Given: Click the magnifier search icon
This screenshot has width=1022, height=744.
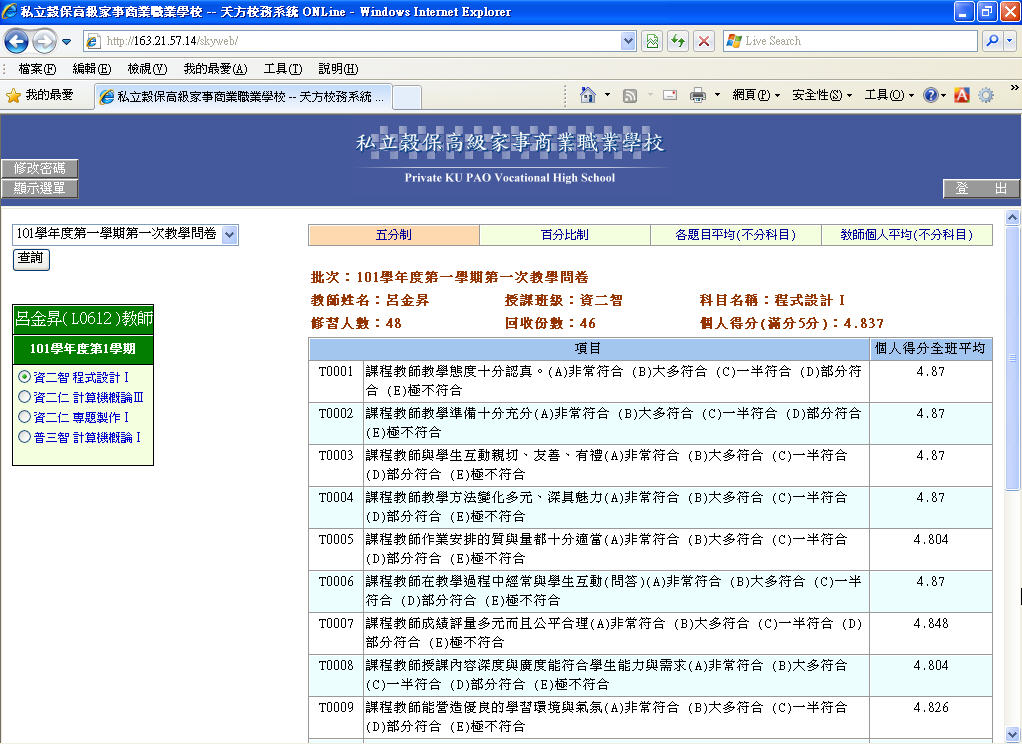Looking at the screenshot, I should coord(991,41).
